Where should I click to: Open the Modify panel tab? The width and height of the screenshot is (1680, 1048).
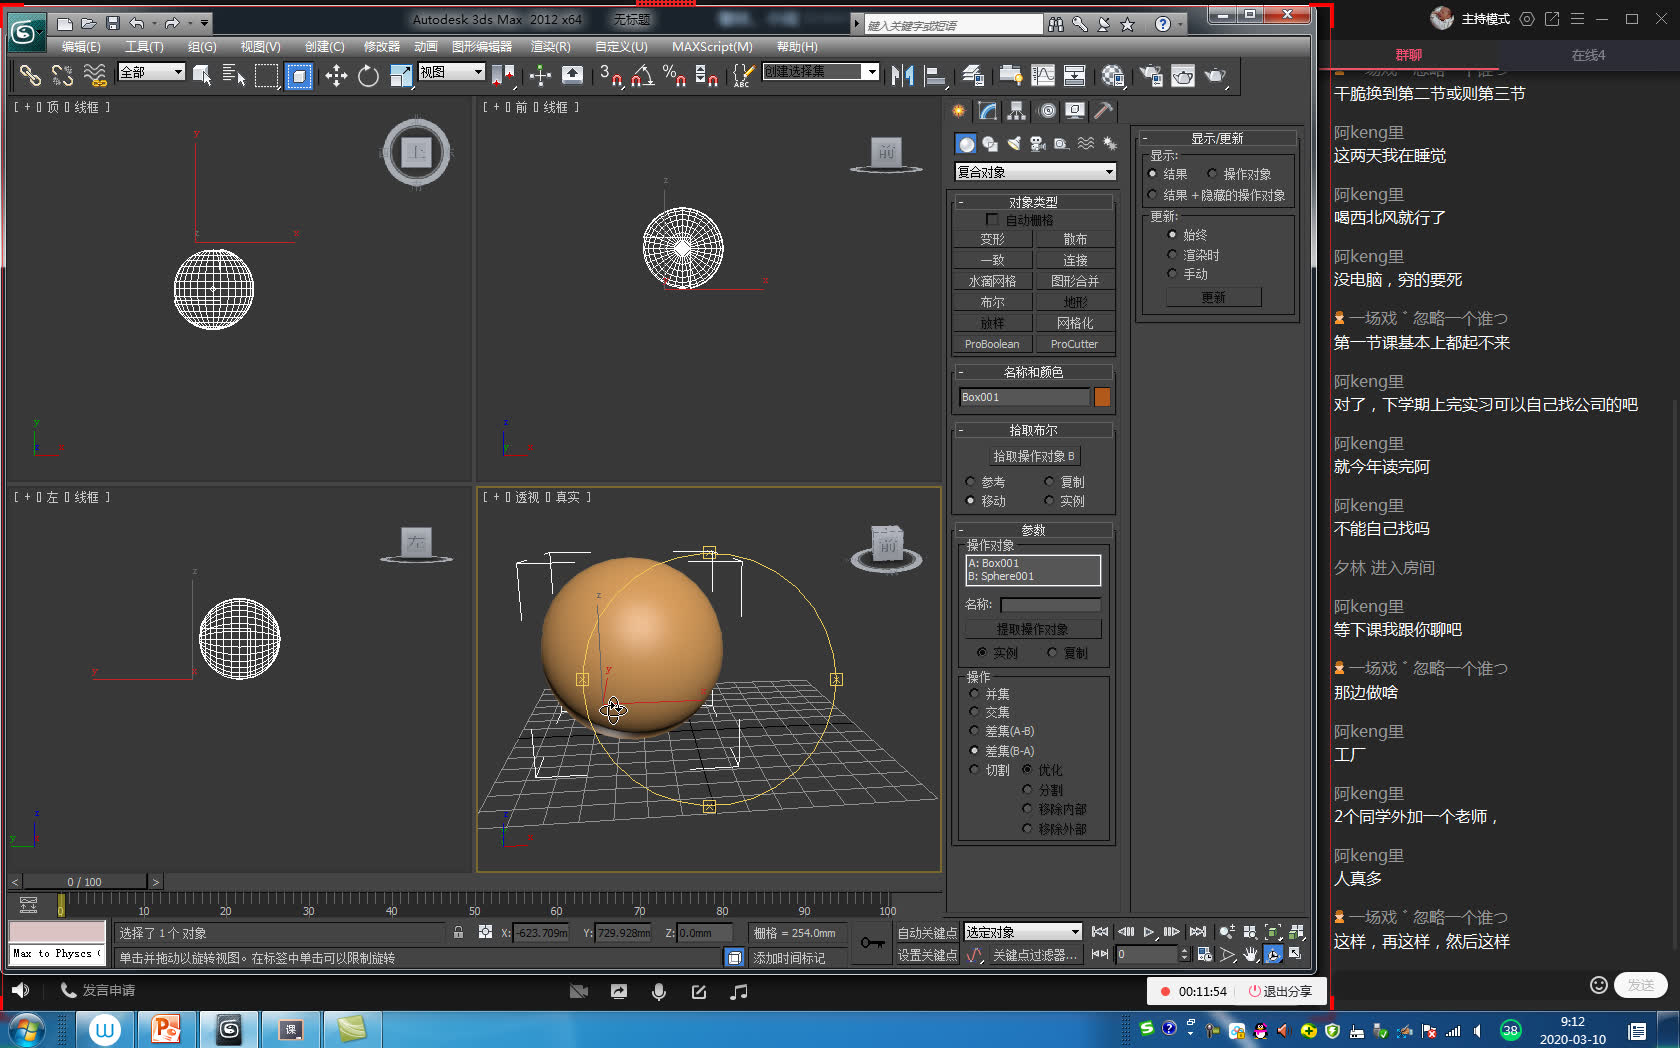[987, 111]
